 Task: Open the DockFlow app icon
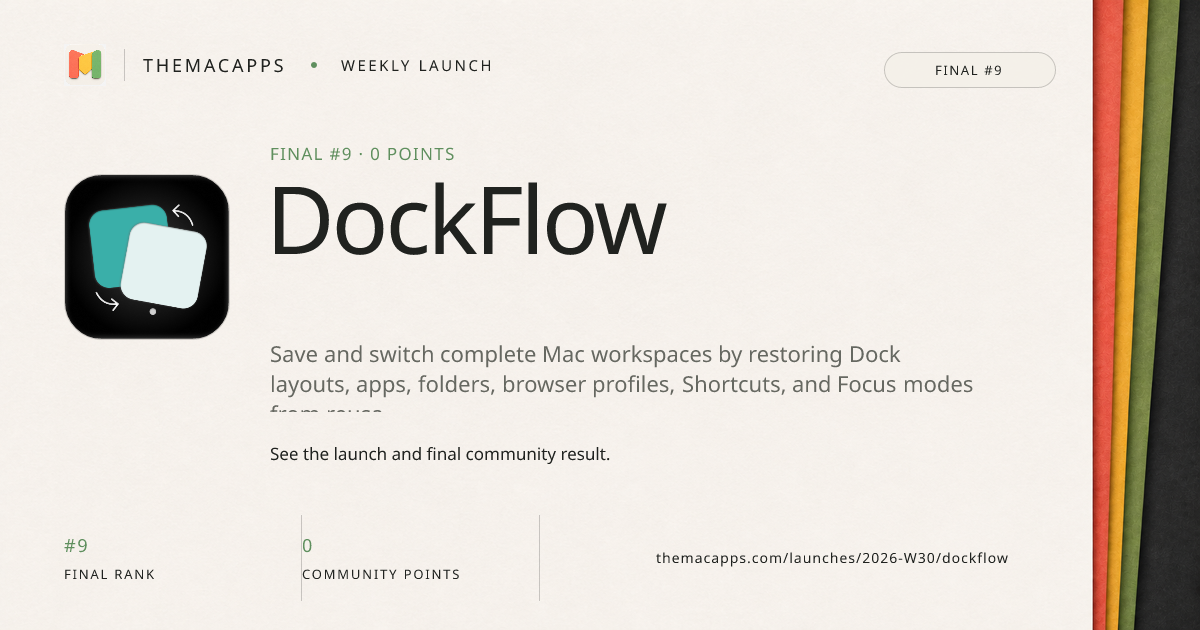pos(147,257)
